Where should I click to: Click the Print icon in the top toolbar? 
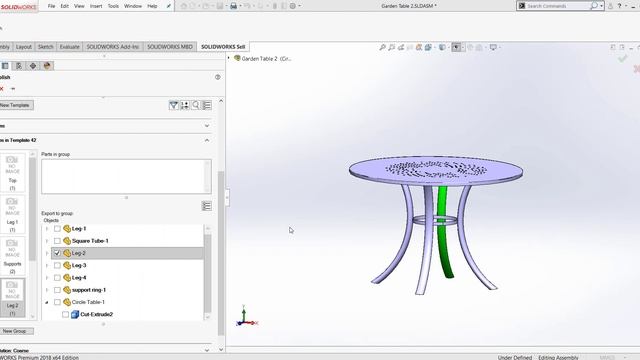coord(233,6)
